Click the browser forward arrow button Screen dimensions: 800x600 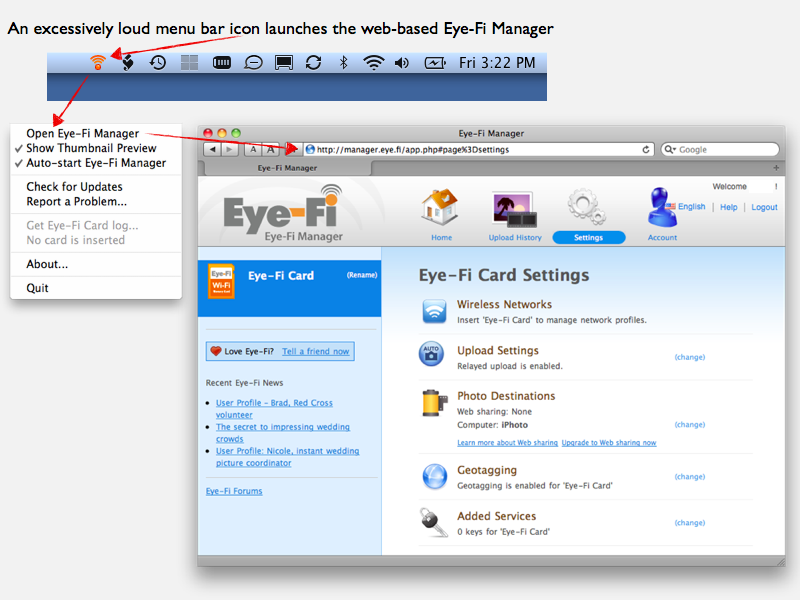230,149
